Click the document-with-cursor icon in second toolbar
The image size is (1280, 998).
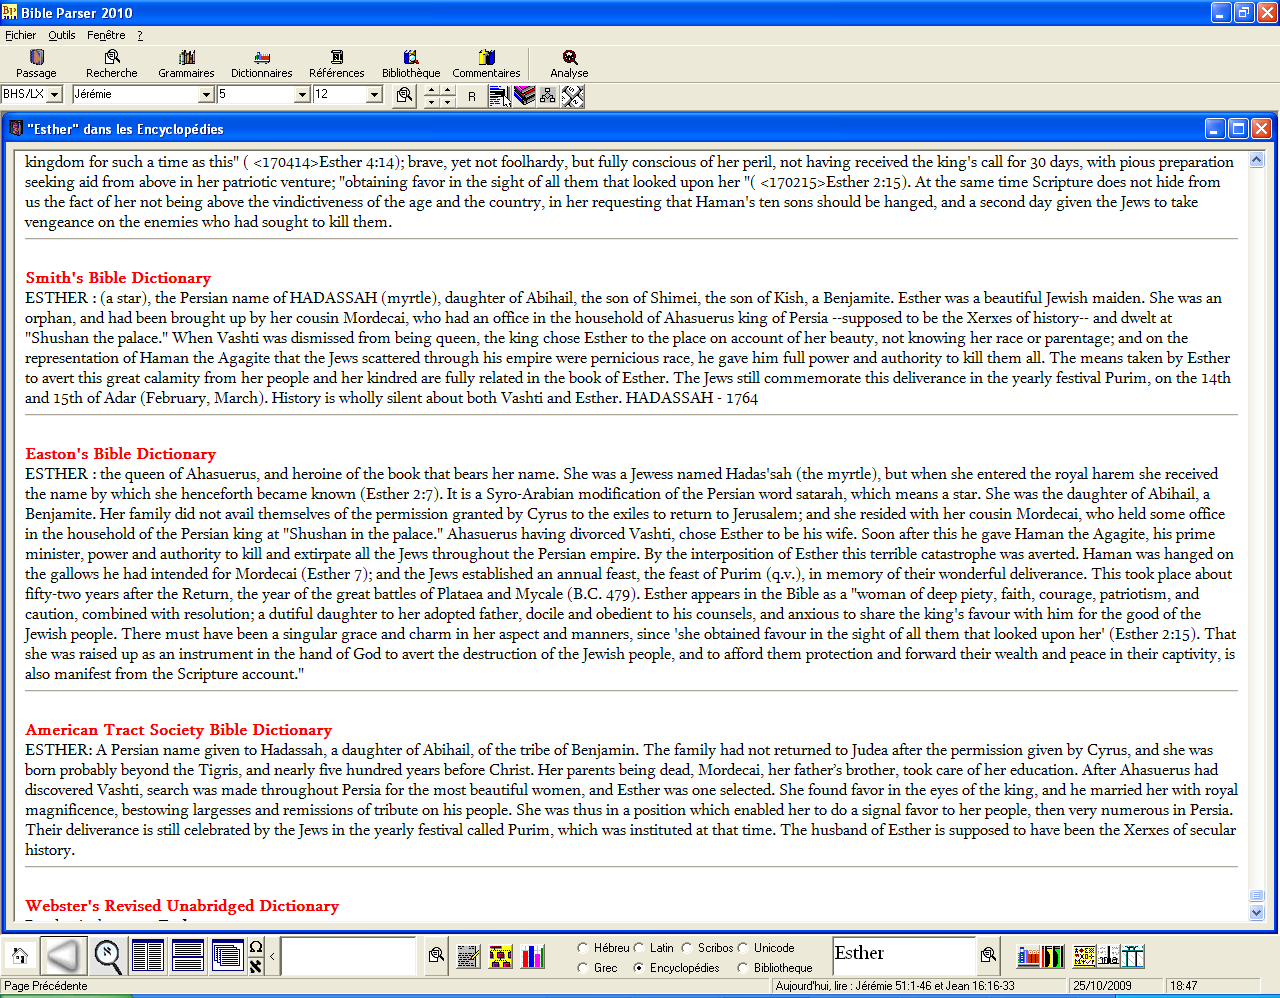[500, 96]
